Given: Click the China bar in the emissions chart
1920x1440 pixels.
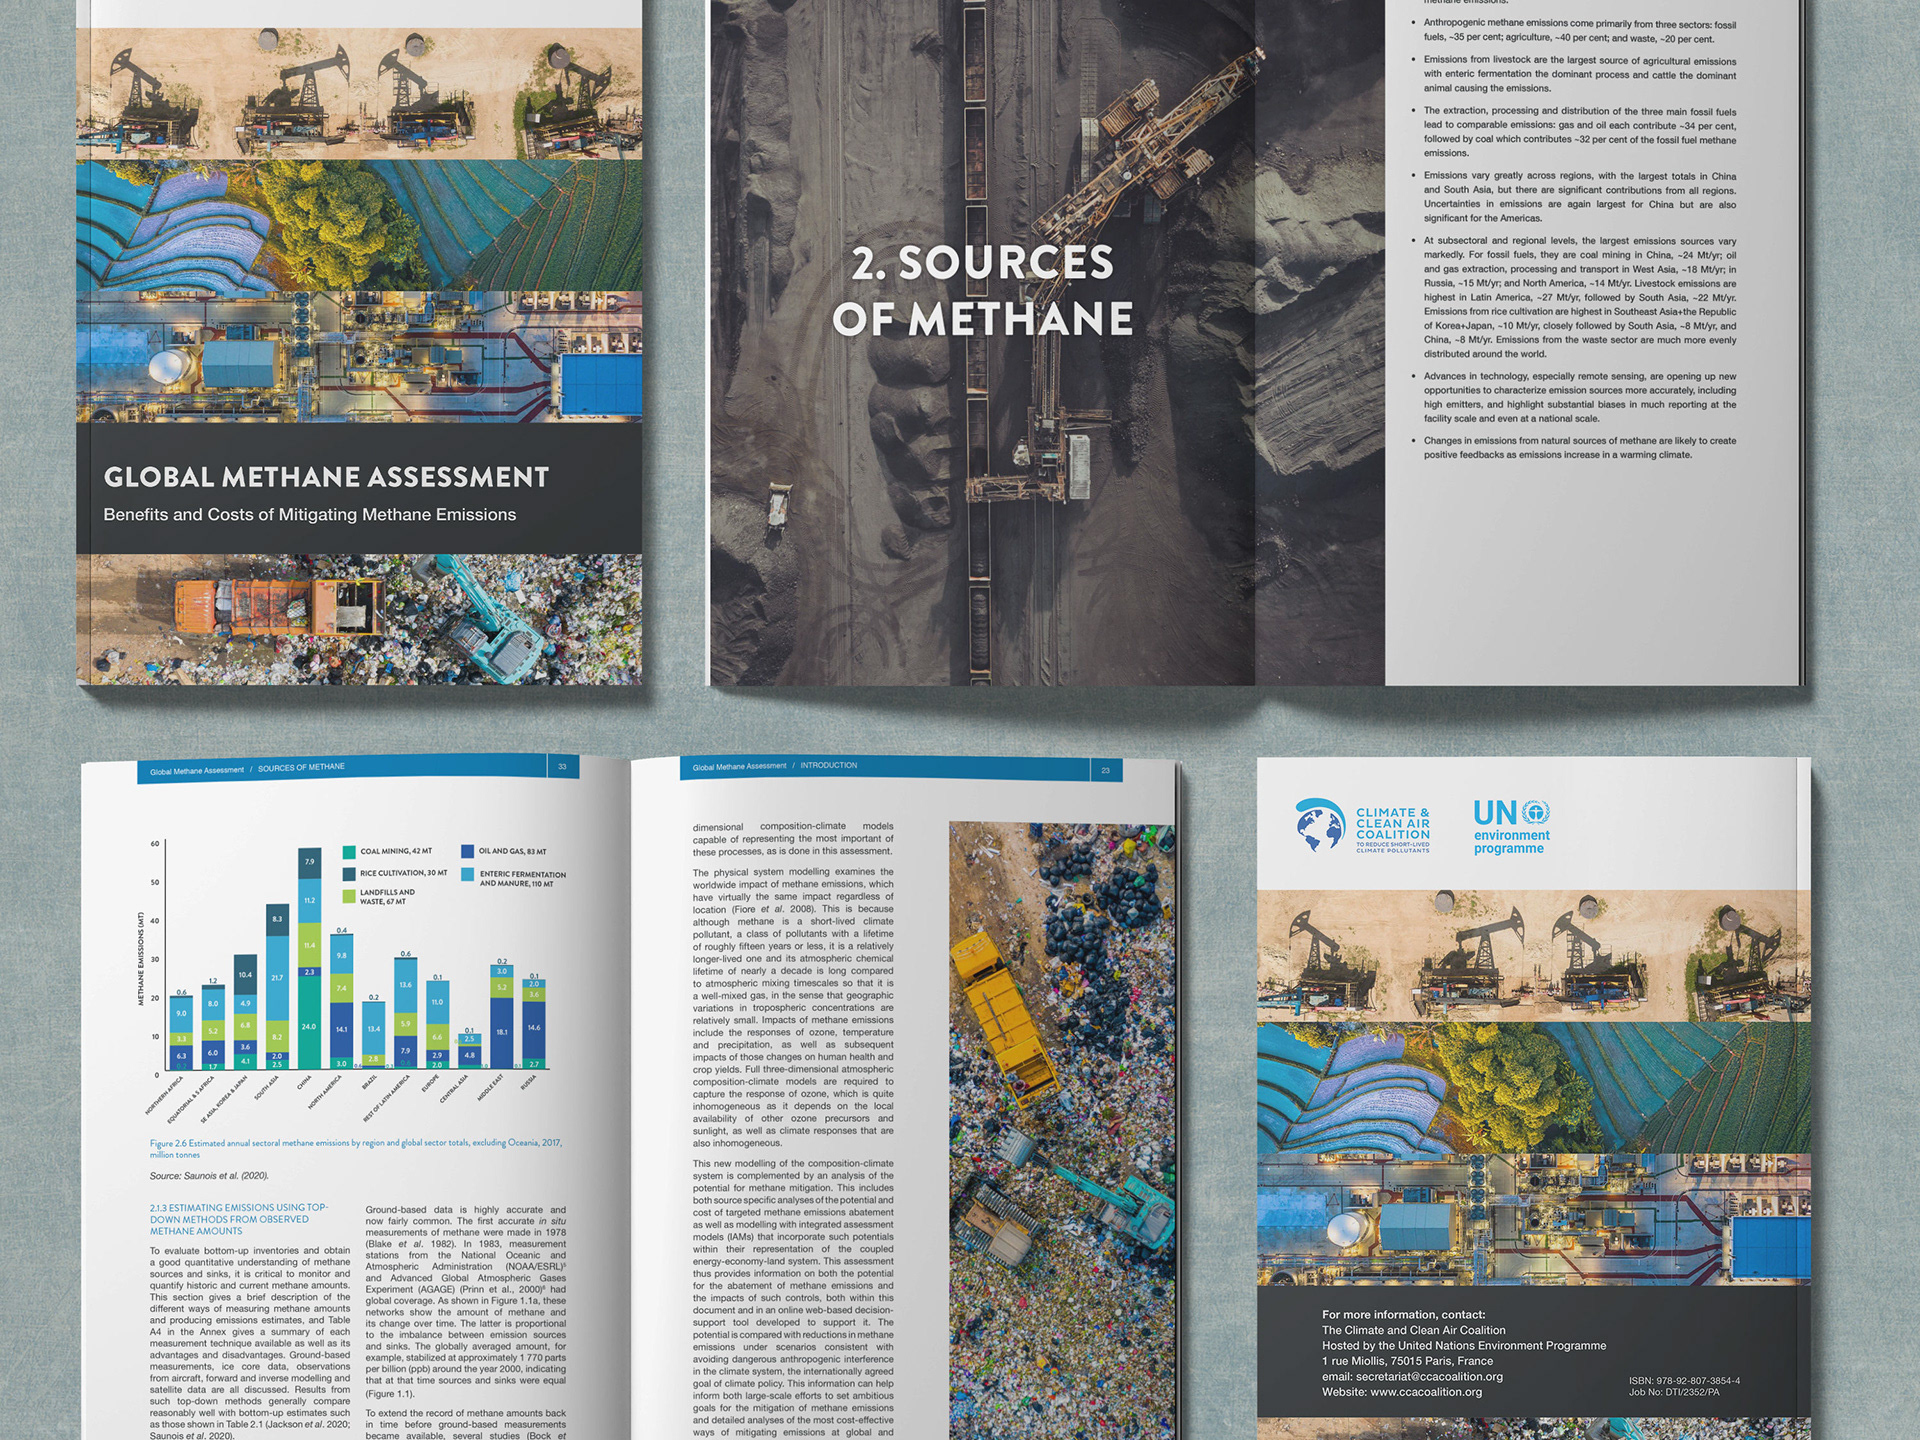Looking at the screenshot, I should (310, 960).
